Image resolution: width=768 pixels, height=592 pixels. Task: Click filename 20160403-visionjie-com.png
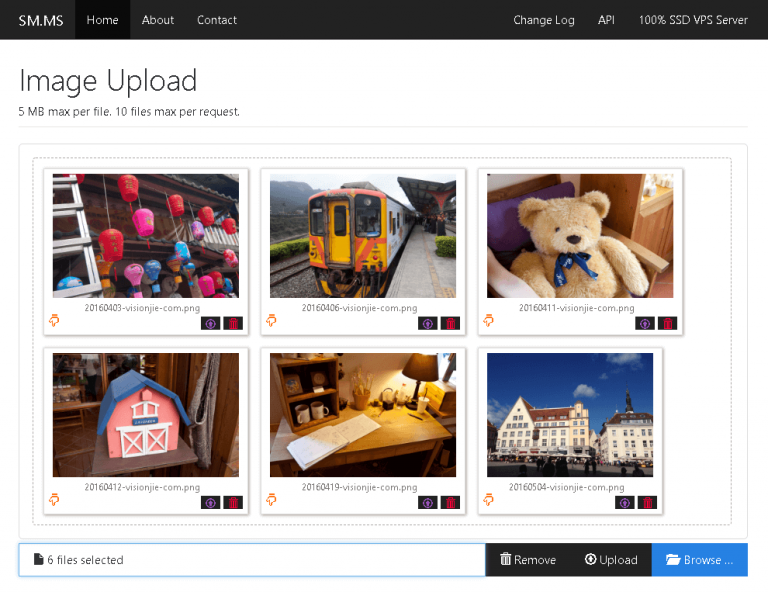pos(142,308)
